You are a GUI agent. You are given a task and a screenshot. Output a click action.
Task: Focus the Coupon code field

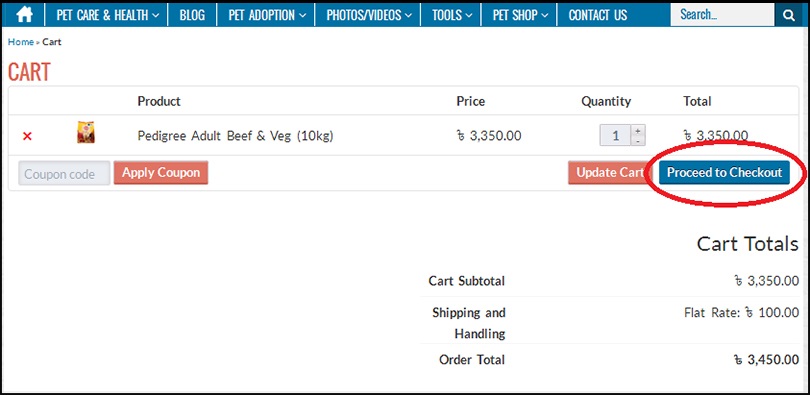(65, 173)
